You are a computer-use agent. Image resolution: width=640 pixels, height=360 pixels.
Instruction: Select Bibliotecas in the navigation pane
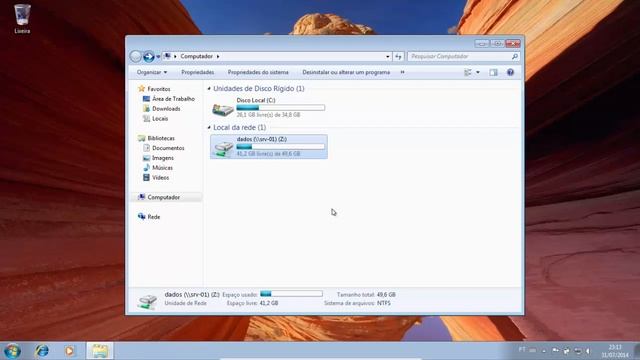161,138
